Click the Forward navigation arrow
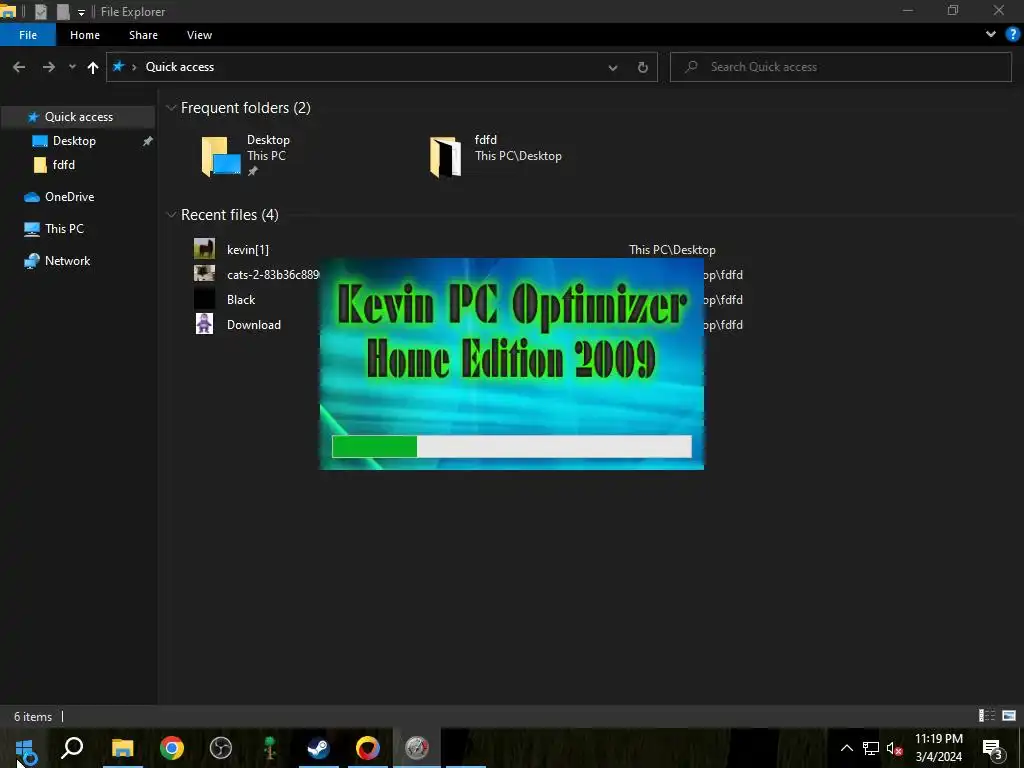 point(48,67)
